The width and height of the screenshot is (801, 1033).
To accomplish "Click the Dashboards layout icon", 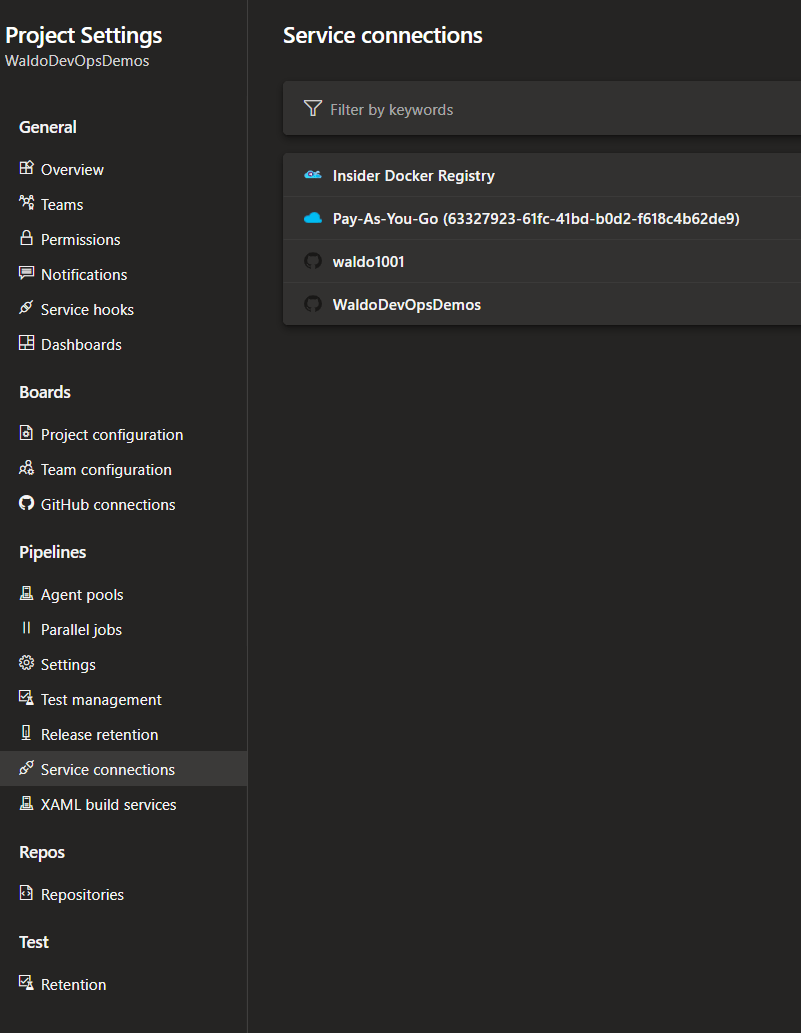I will click(x=26, y=343).
